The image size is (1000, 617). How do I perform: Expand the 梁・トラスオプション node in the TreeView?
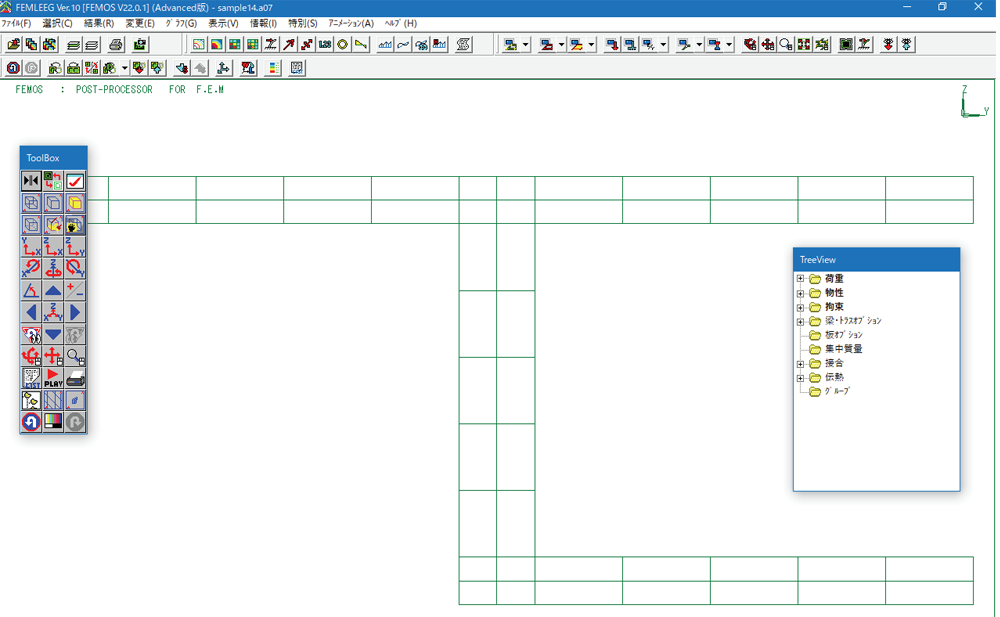800,322
